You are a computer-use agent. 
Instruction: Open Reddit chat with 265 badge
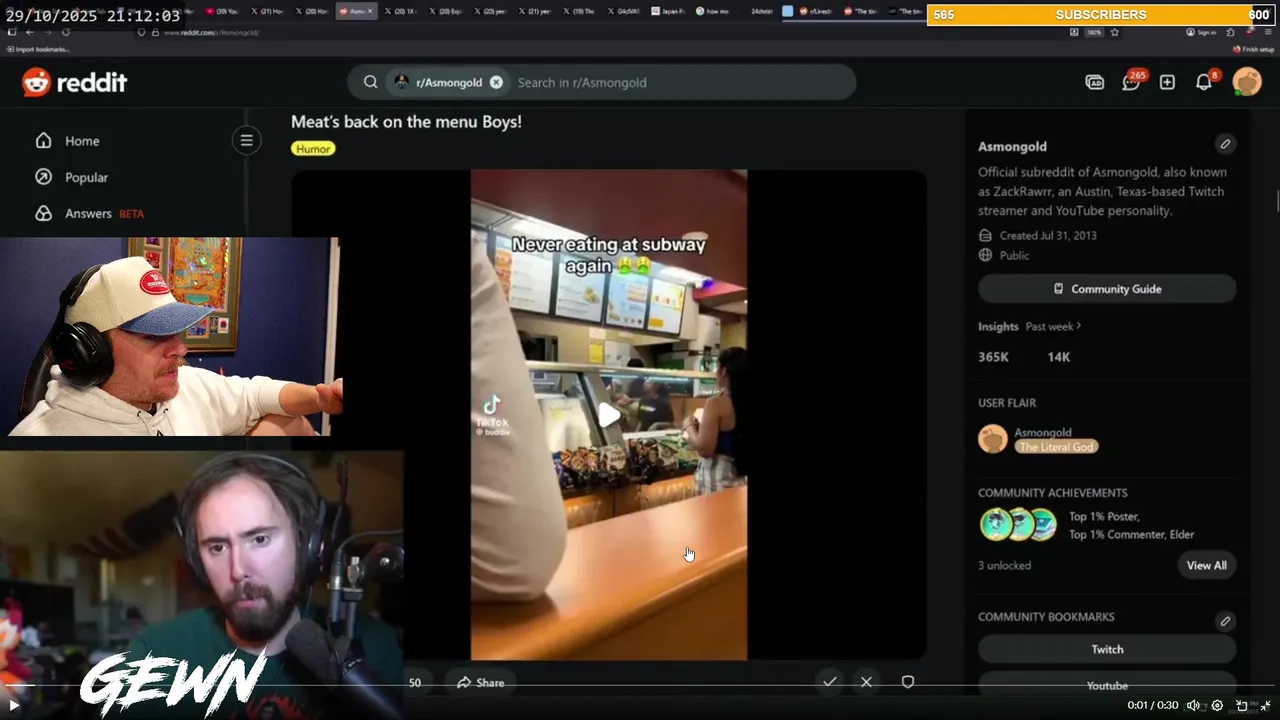pos(1131,82)
